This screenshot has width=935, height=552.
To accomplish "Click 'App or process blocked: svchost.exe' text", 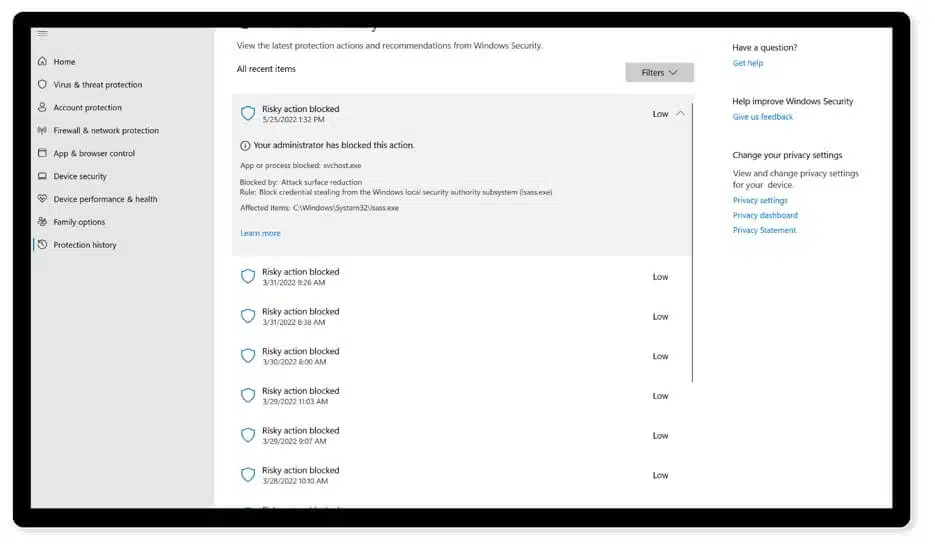I will (x=301, y=166).
